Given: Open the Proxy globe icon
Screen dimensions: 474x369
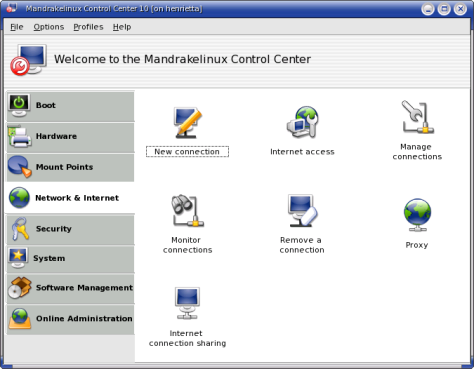Looking at the screenshot, I should click(x=417, y=215).
